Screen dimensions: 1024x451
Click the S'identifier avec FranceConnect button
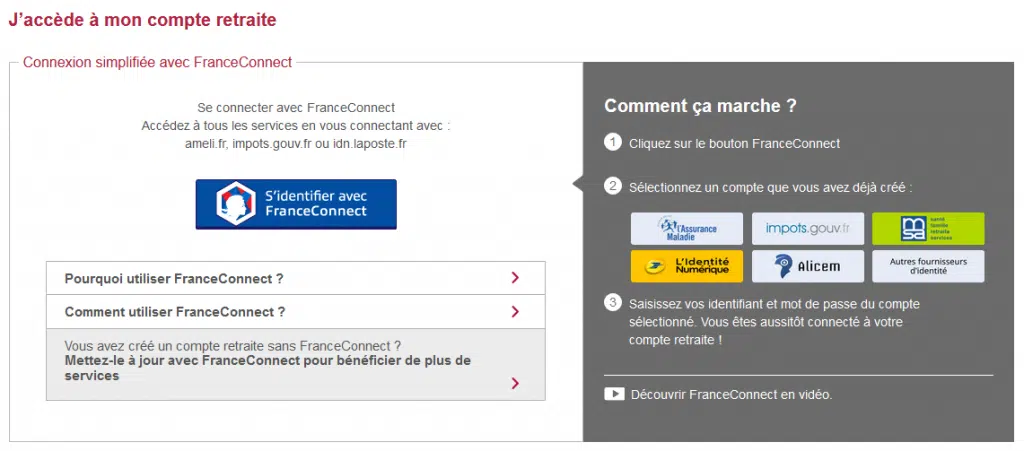click(x=296, y=204)
